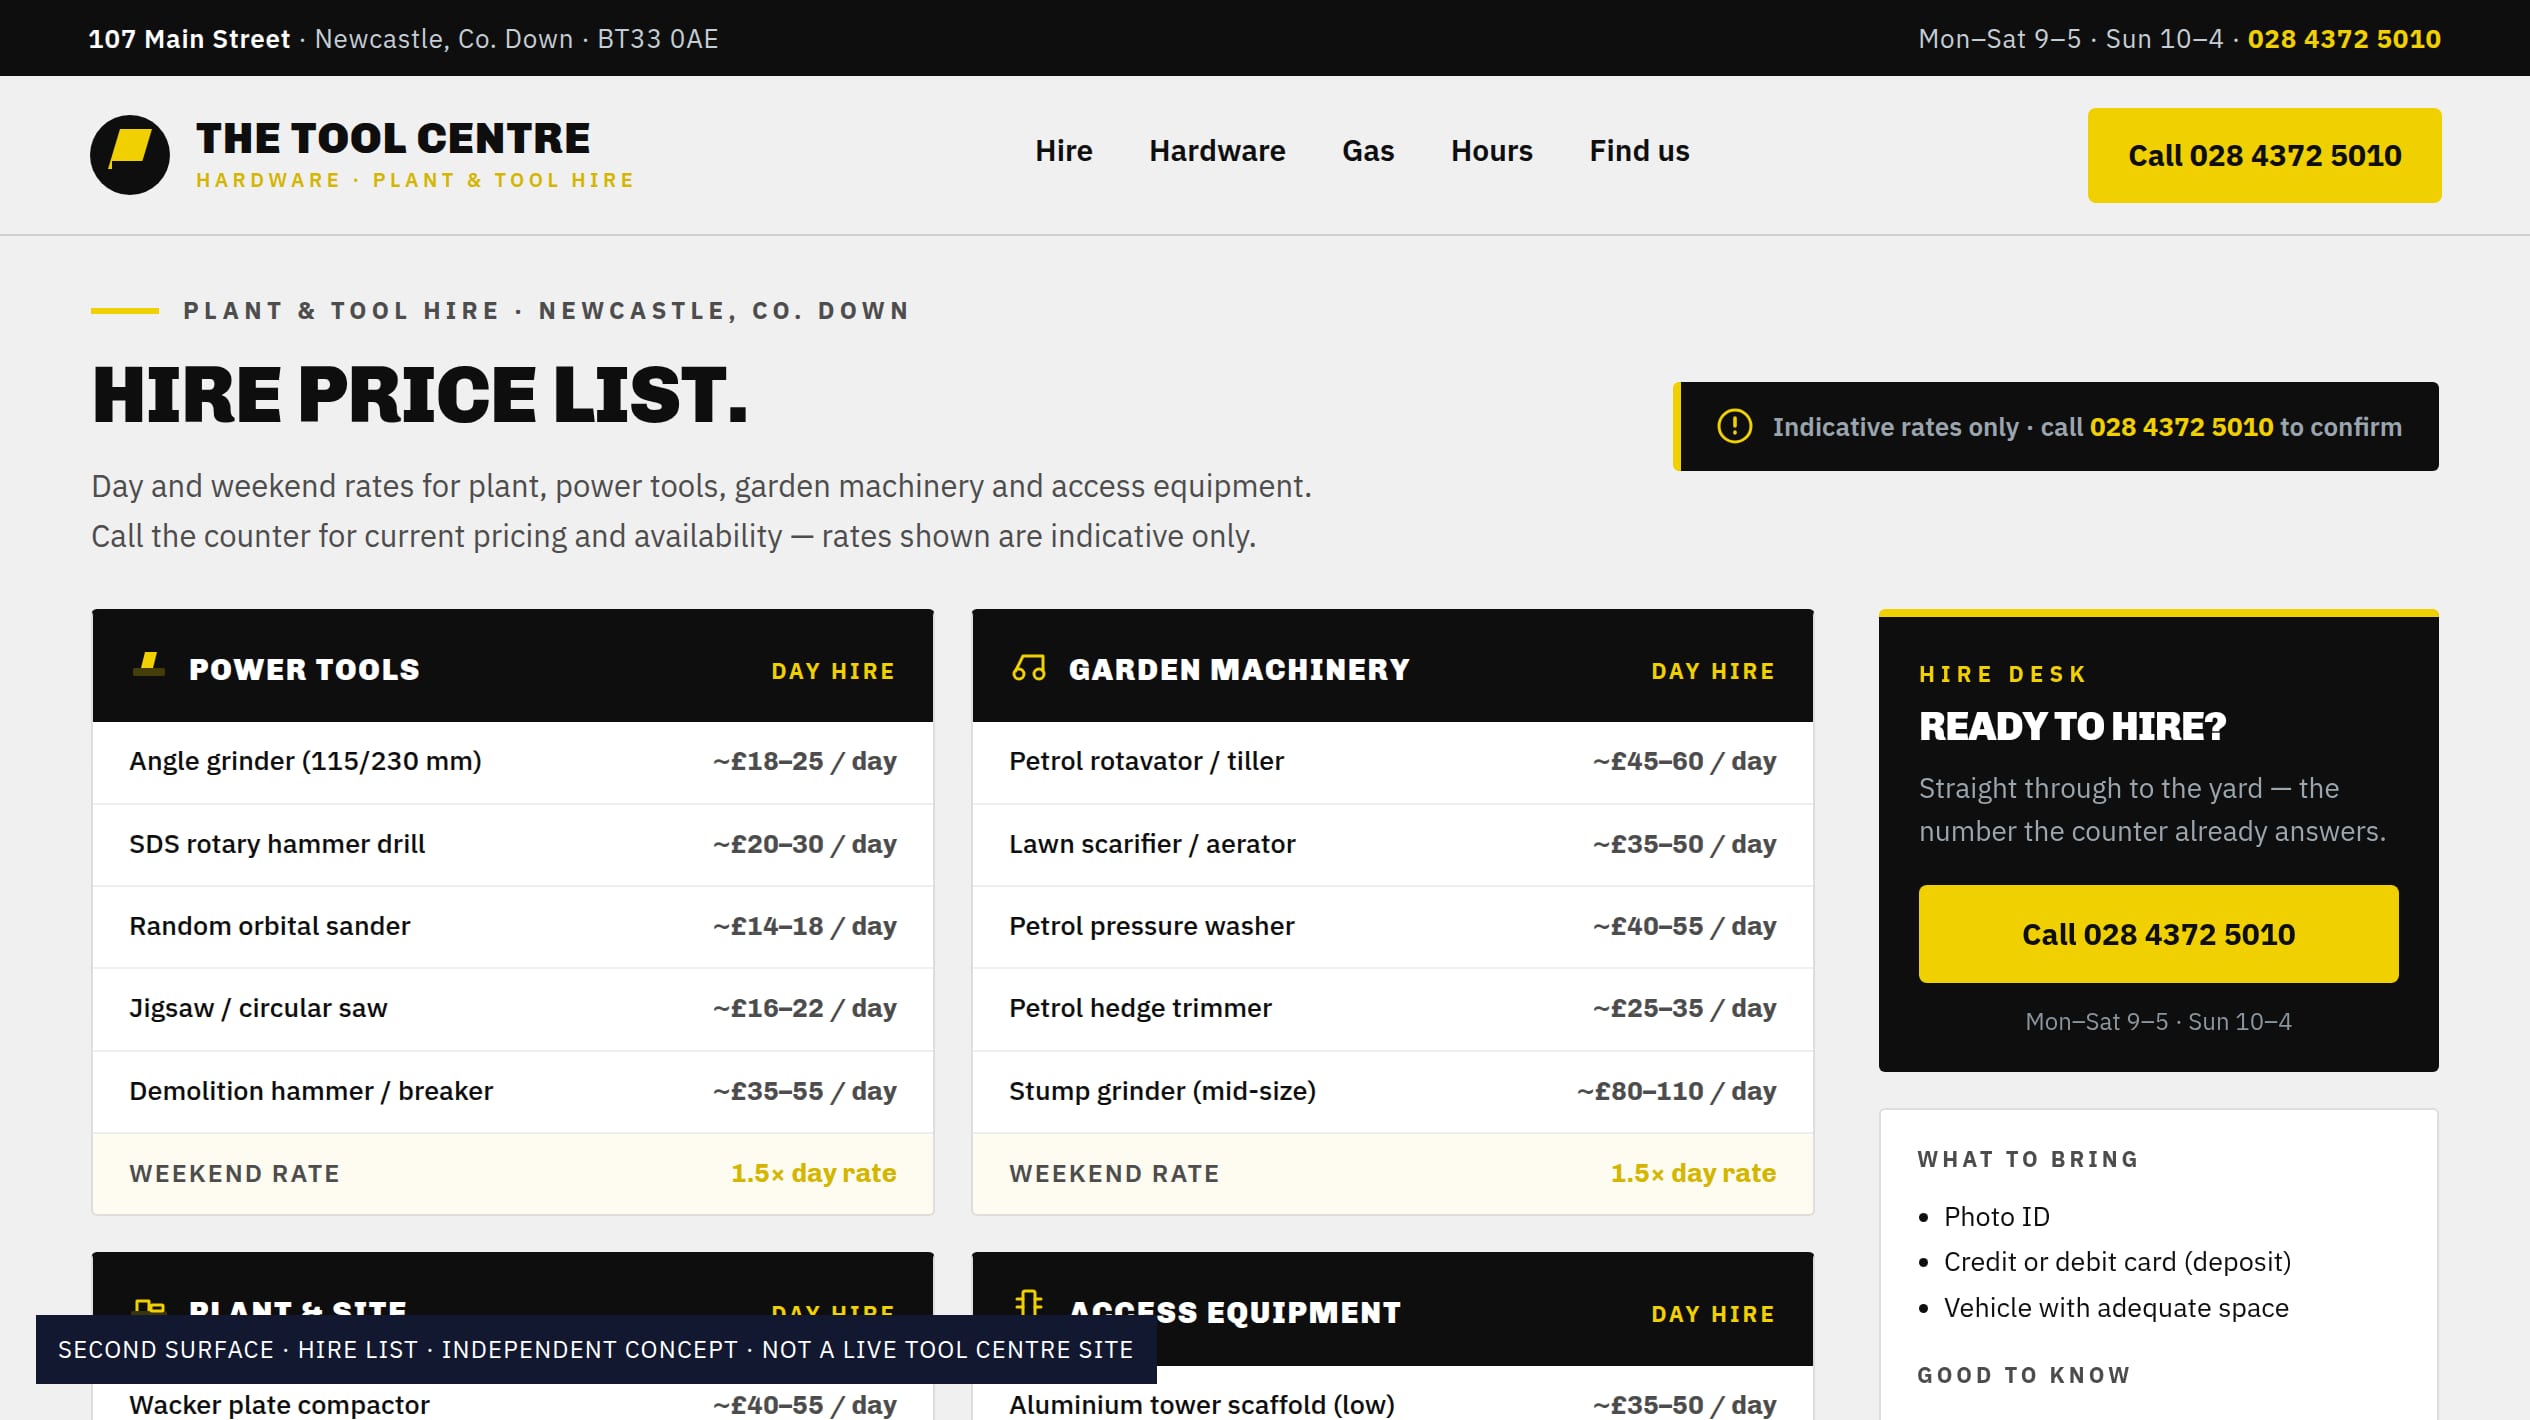The width and height of the screenshot is (2530, 1420).
Task: Click the indicative rates warning icon
Action: [x=1734, y=426]
